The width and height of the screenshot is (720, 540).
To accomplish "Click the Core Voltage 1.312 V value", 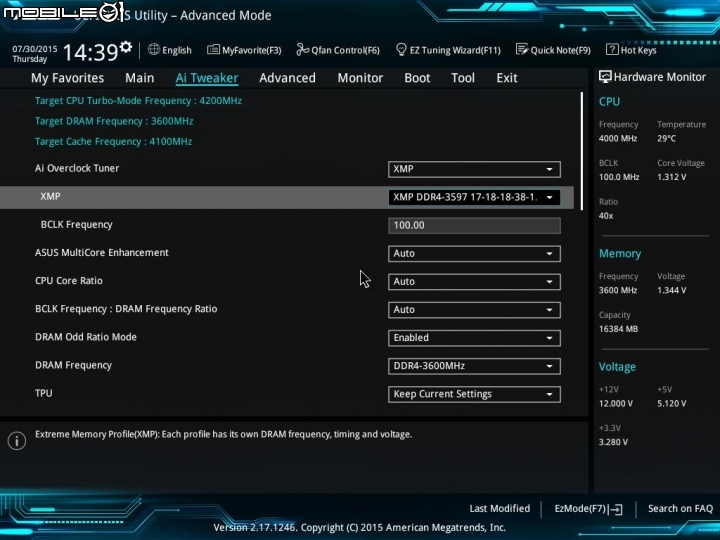I will coord(671,177).
